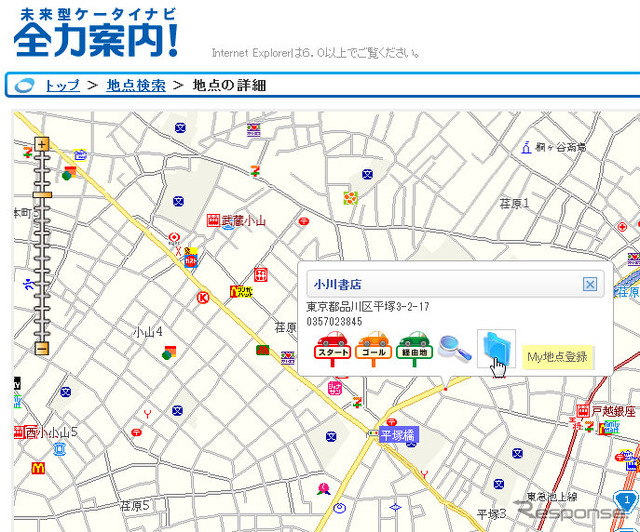
Task: Click the Circle K store icon
Action: 203,297
